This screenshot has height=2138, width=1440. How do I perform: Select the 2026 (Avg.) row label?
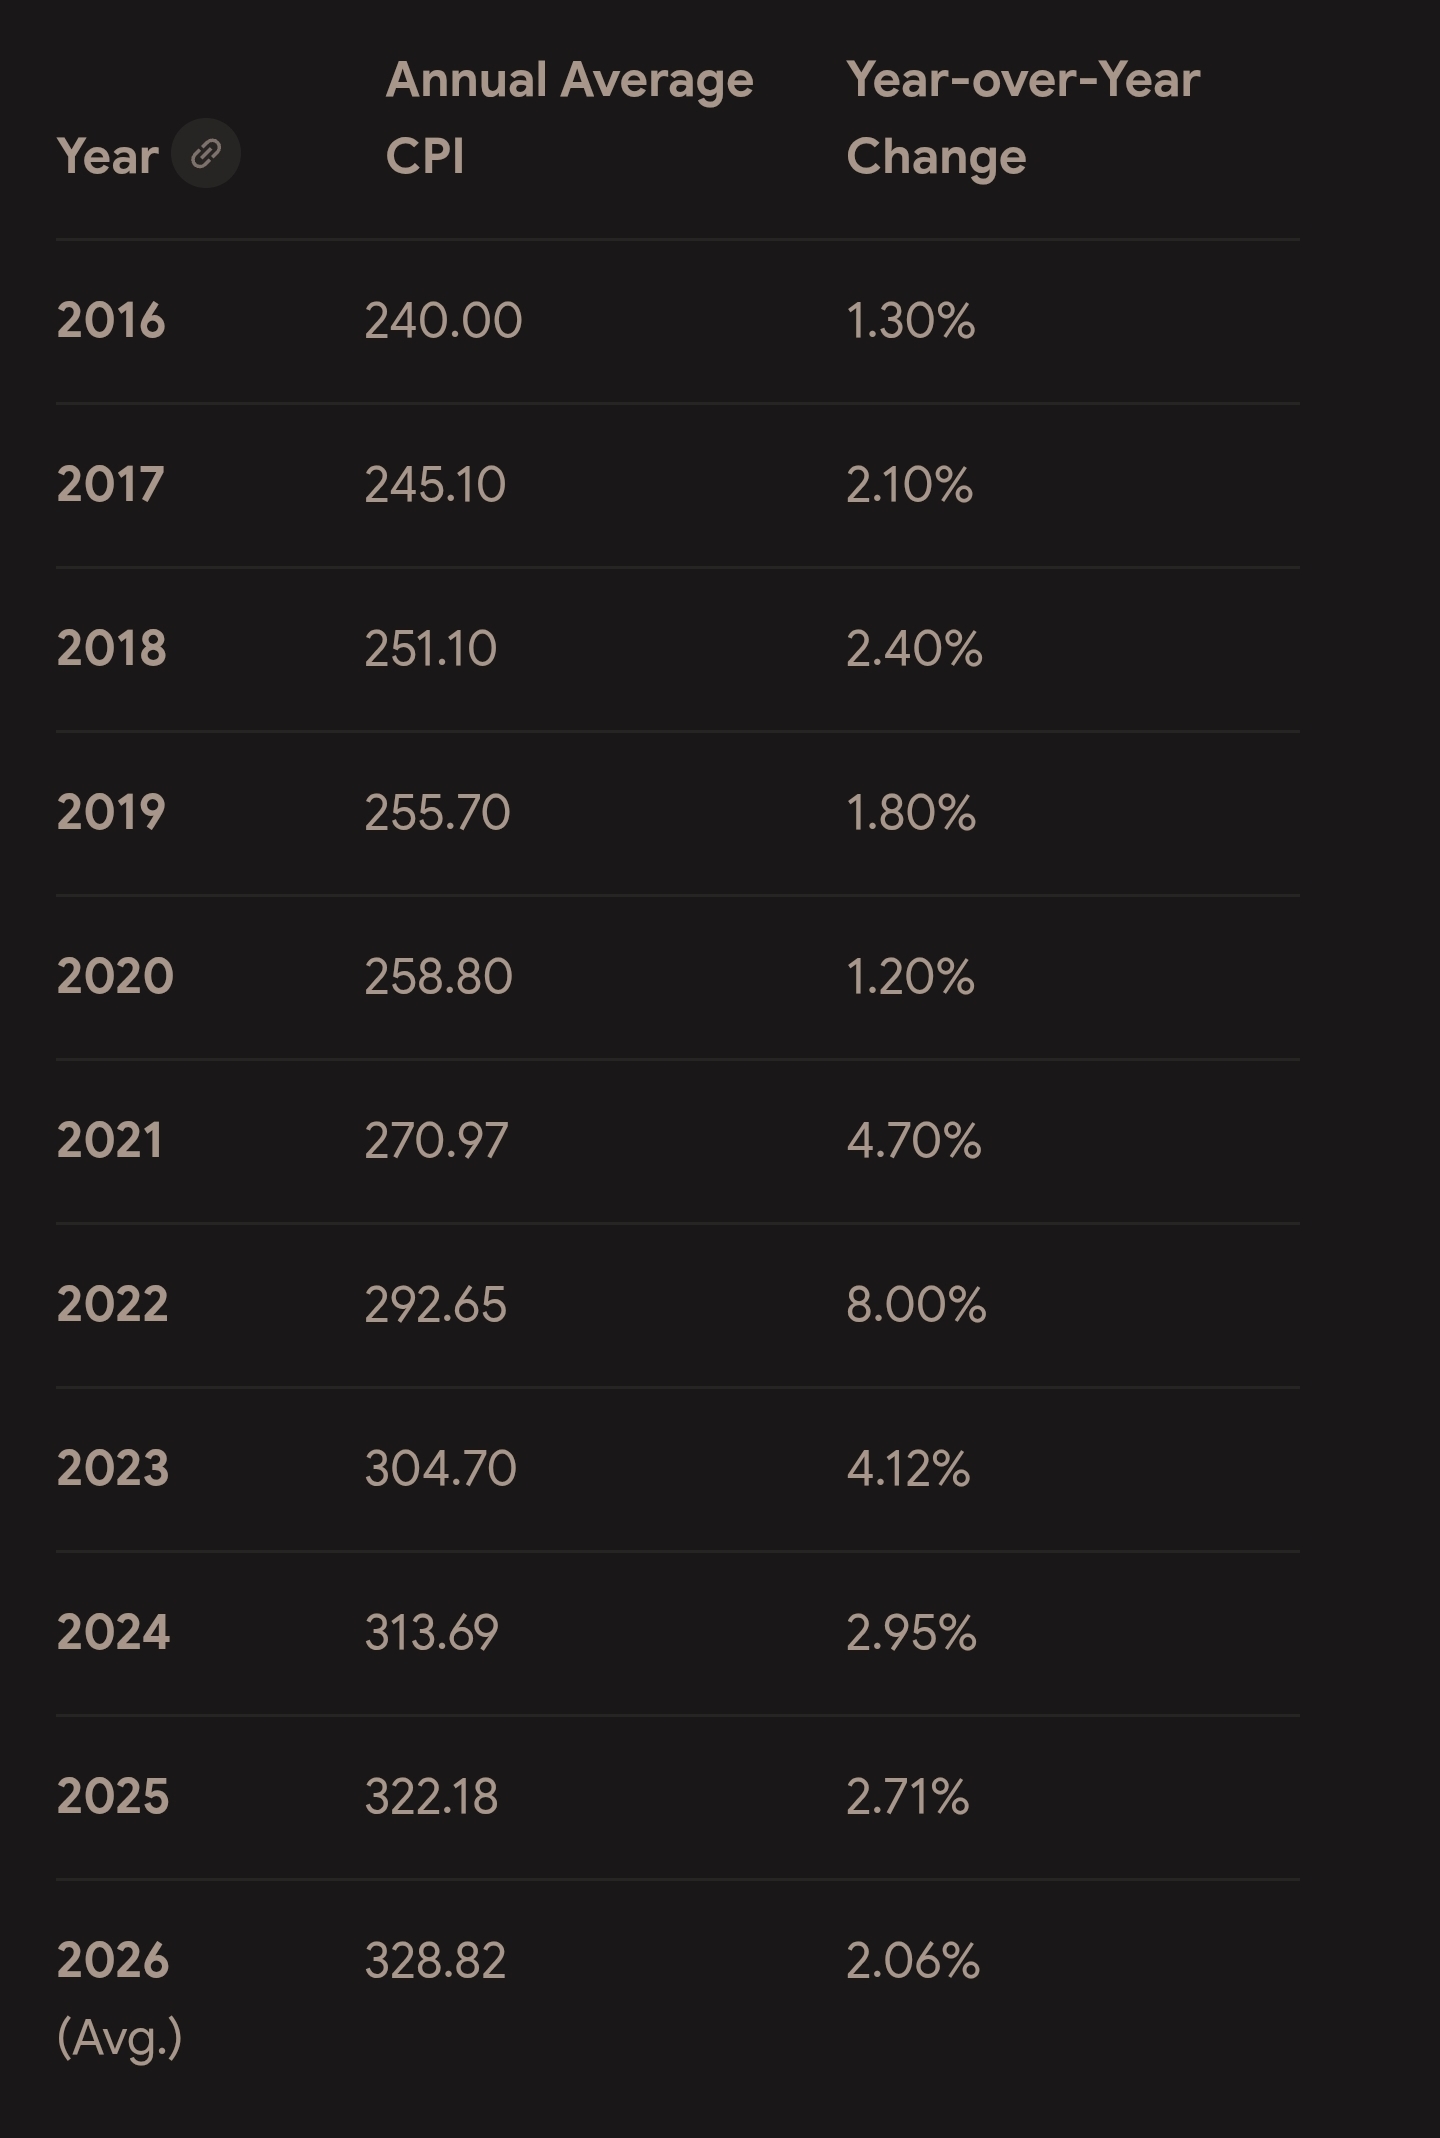click(119, 1998)
